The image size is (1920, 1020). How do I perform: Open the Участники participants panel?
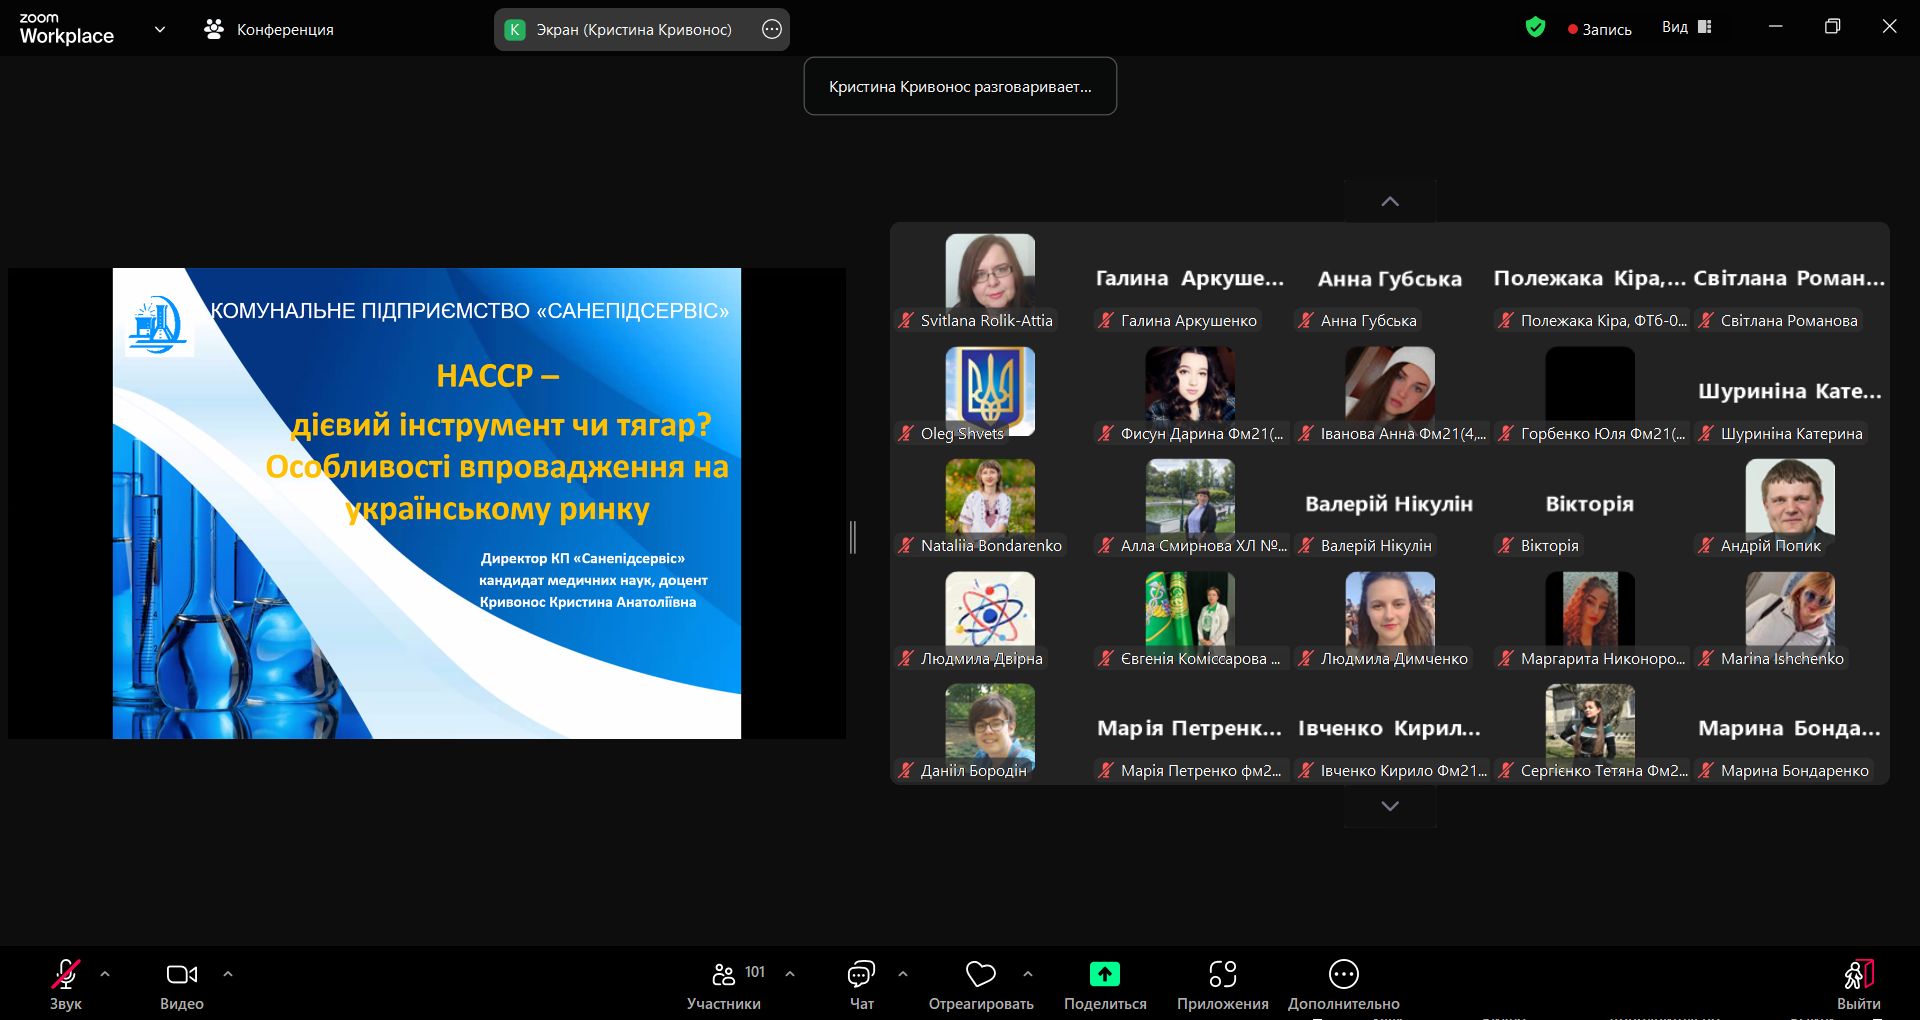723,985
